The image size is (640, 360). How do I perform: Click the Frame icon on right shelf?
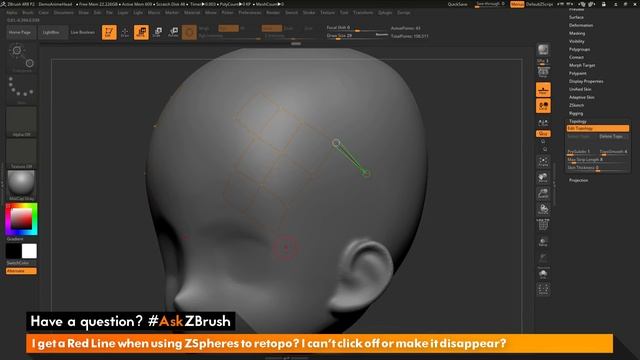(x=543, y=162)
